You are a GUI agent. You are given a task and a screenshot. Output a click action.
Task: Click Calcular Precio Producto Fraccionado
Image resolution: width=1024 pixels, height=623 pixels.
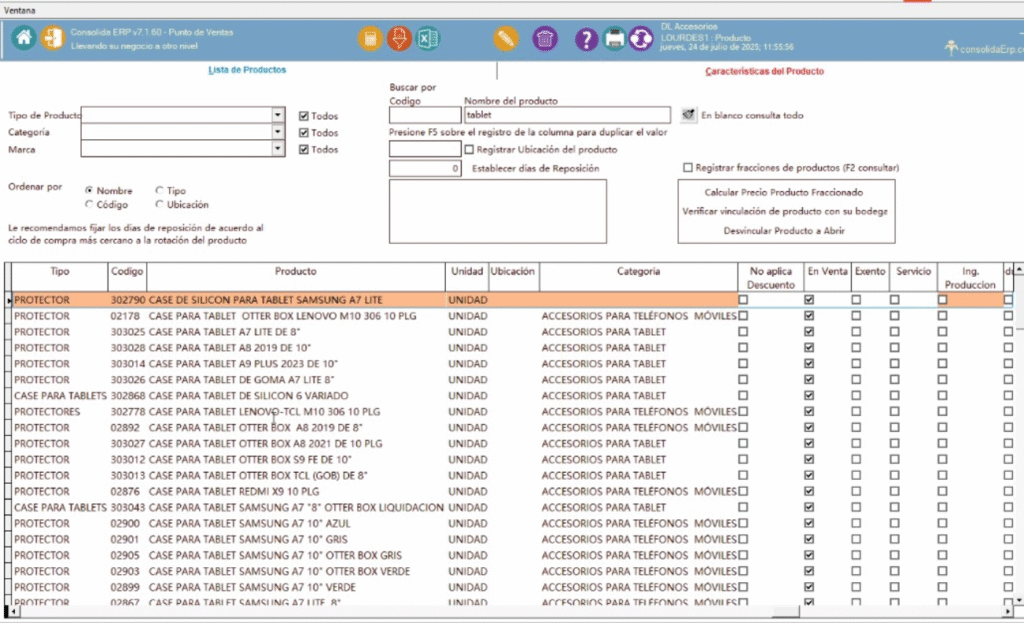click(783, 192)
